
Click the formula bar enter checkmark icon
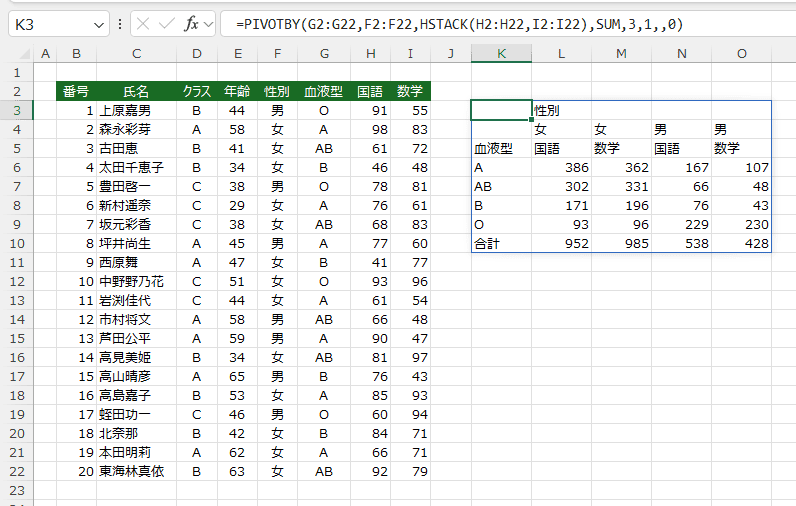pyautogui.click(x=167, y=24)
